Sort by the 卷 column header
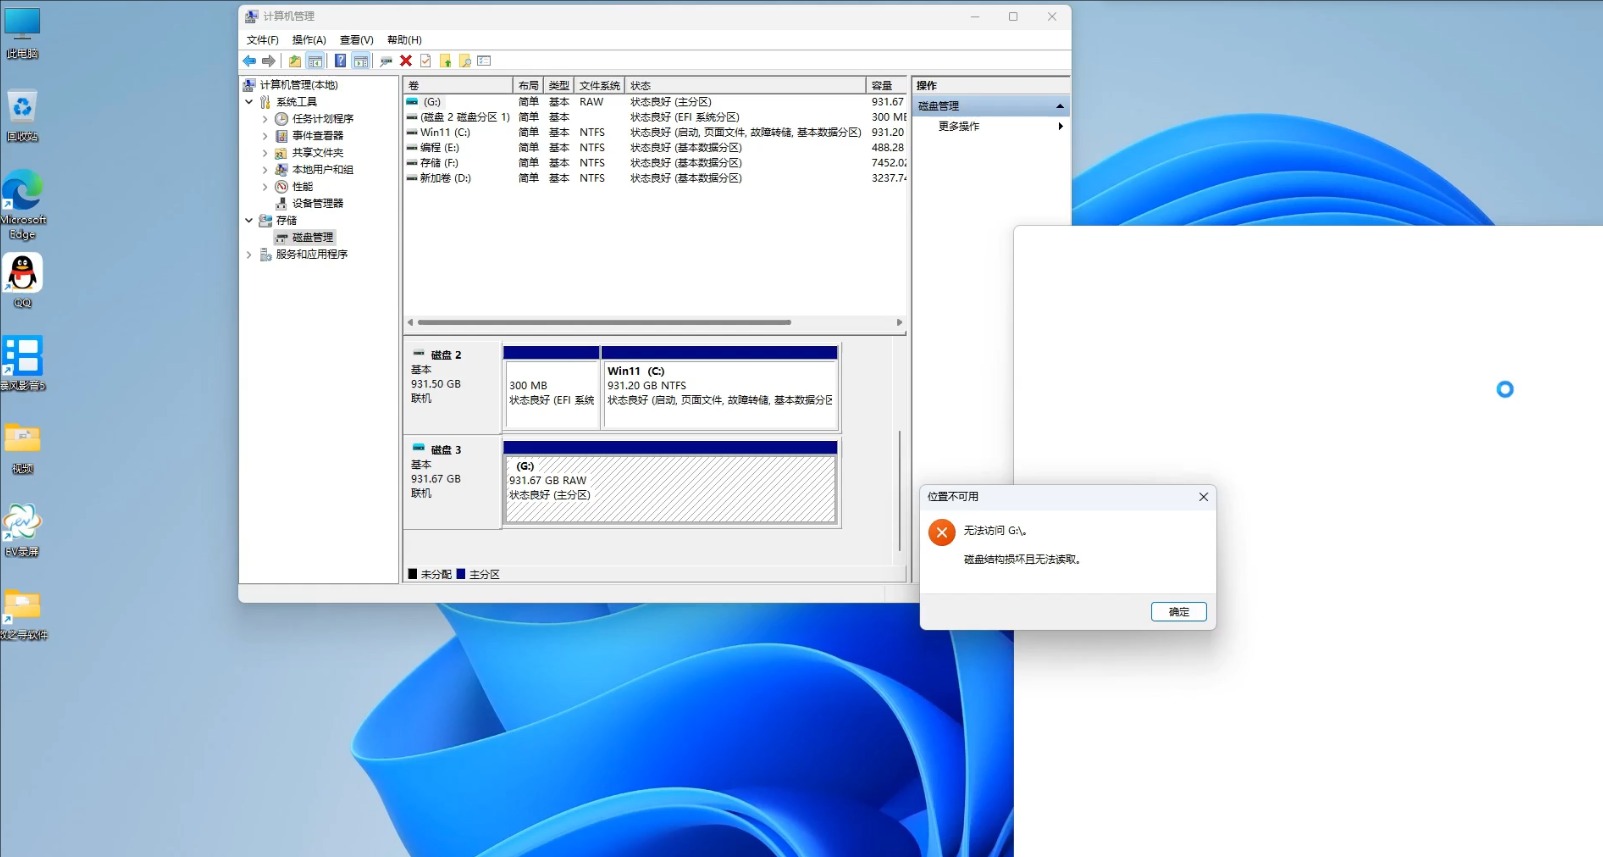Image resolution: width=1603 pixels, height=857 pixels. tap(458, 85)
